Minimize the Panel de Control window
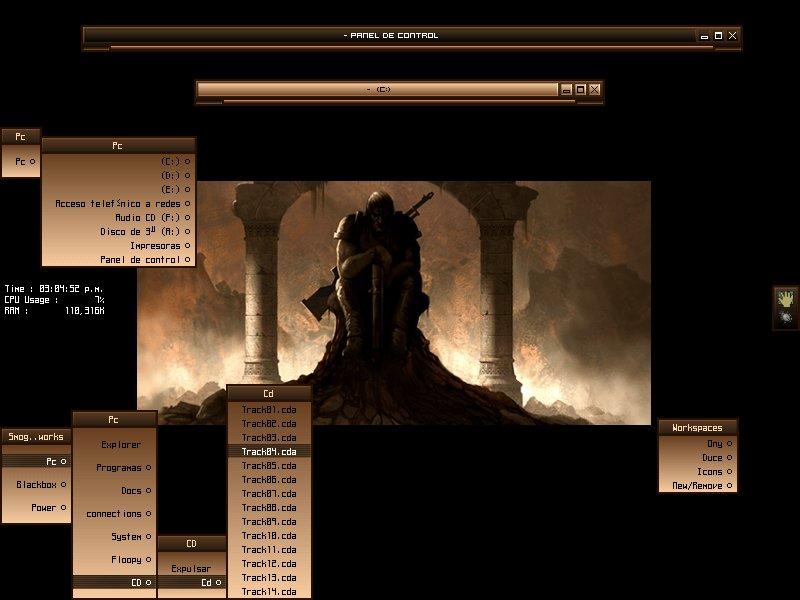Image resolution: width=800 pixels, height=600 pixels. click(705, 36)
